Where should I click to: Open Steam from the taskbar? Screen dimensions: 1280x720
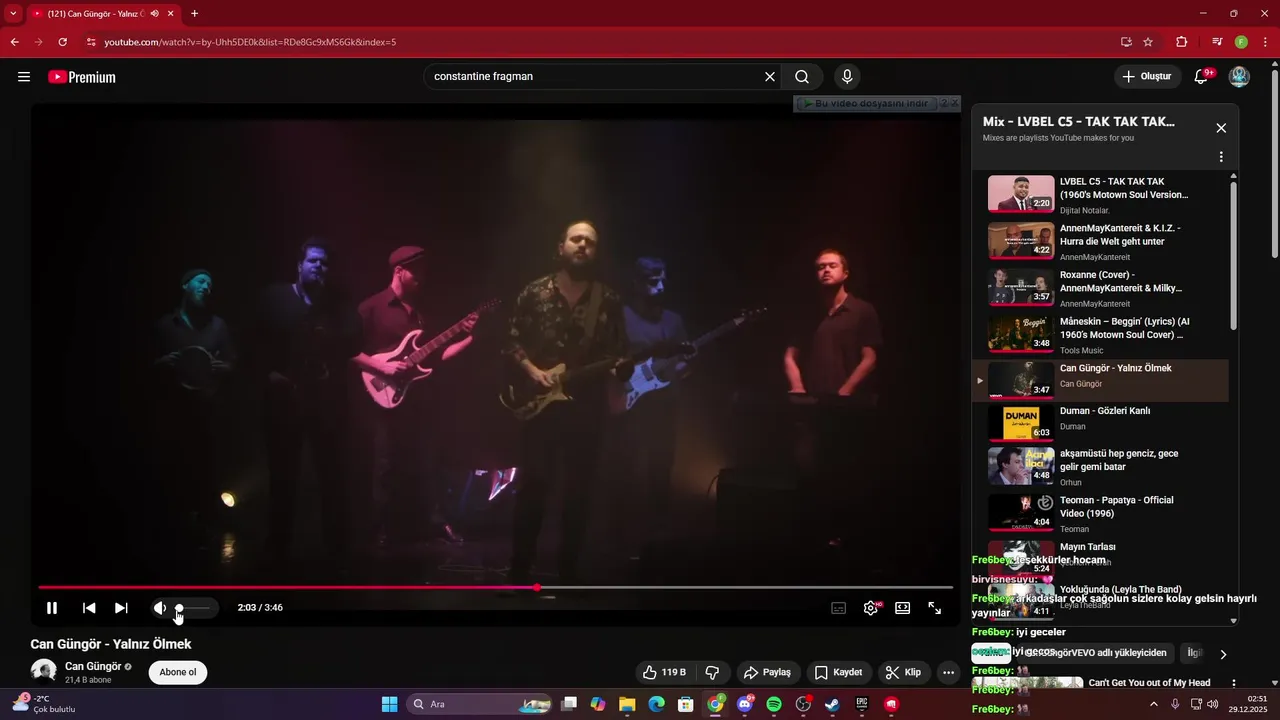tap(832, 704)
